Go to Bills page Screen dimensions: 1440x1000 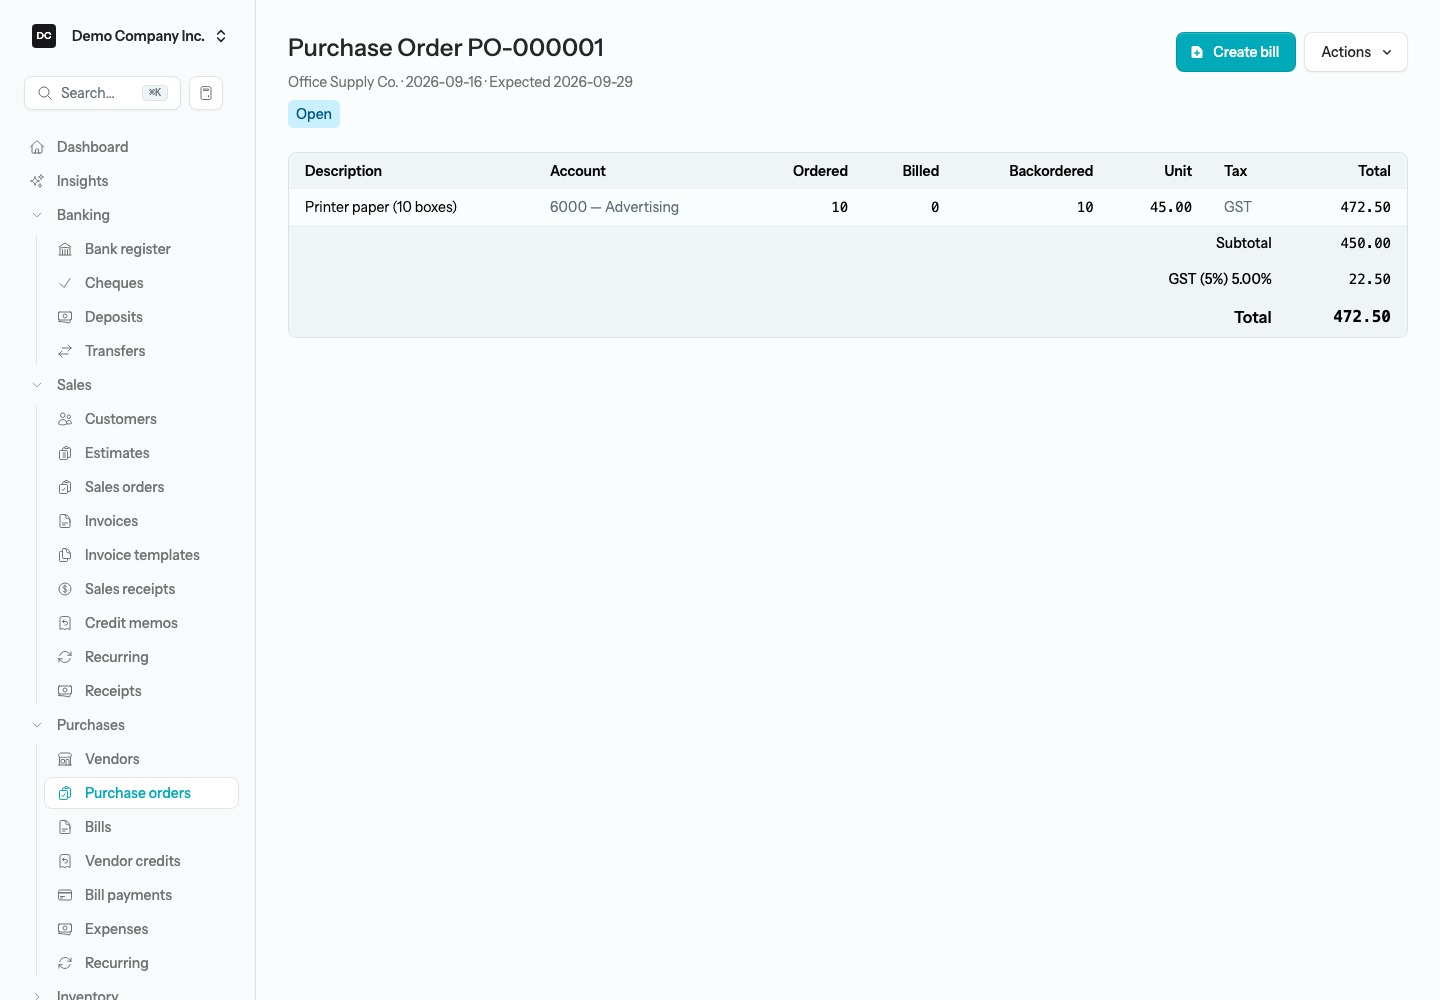(98, 827)
